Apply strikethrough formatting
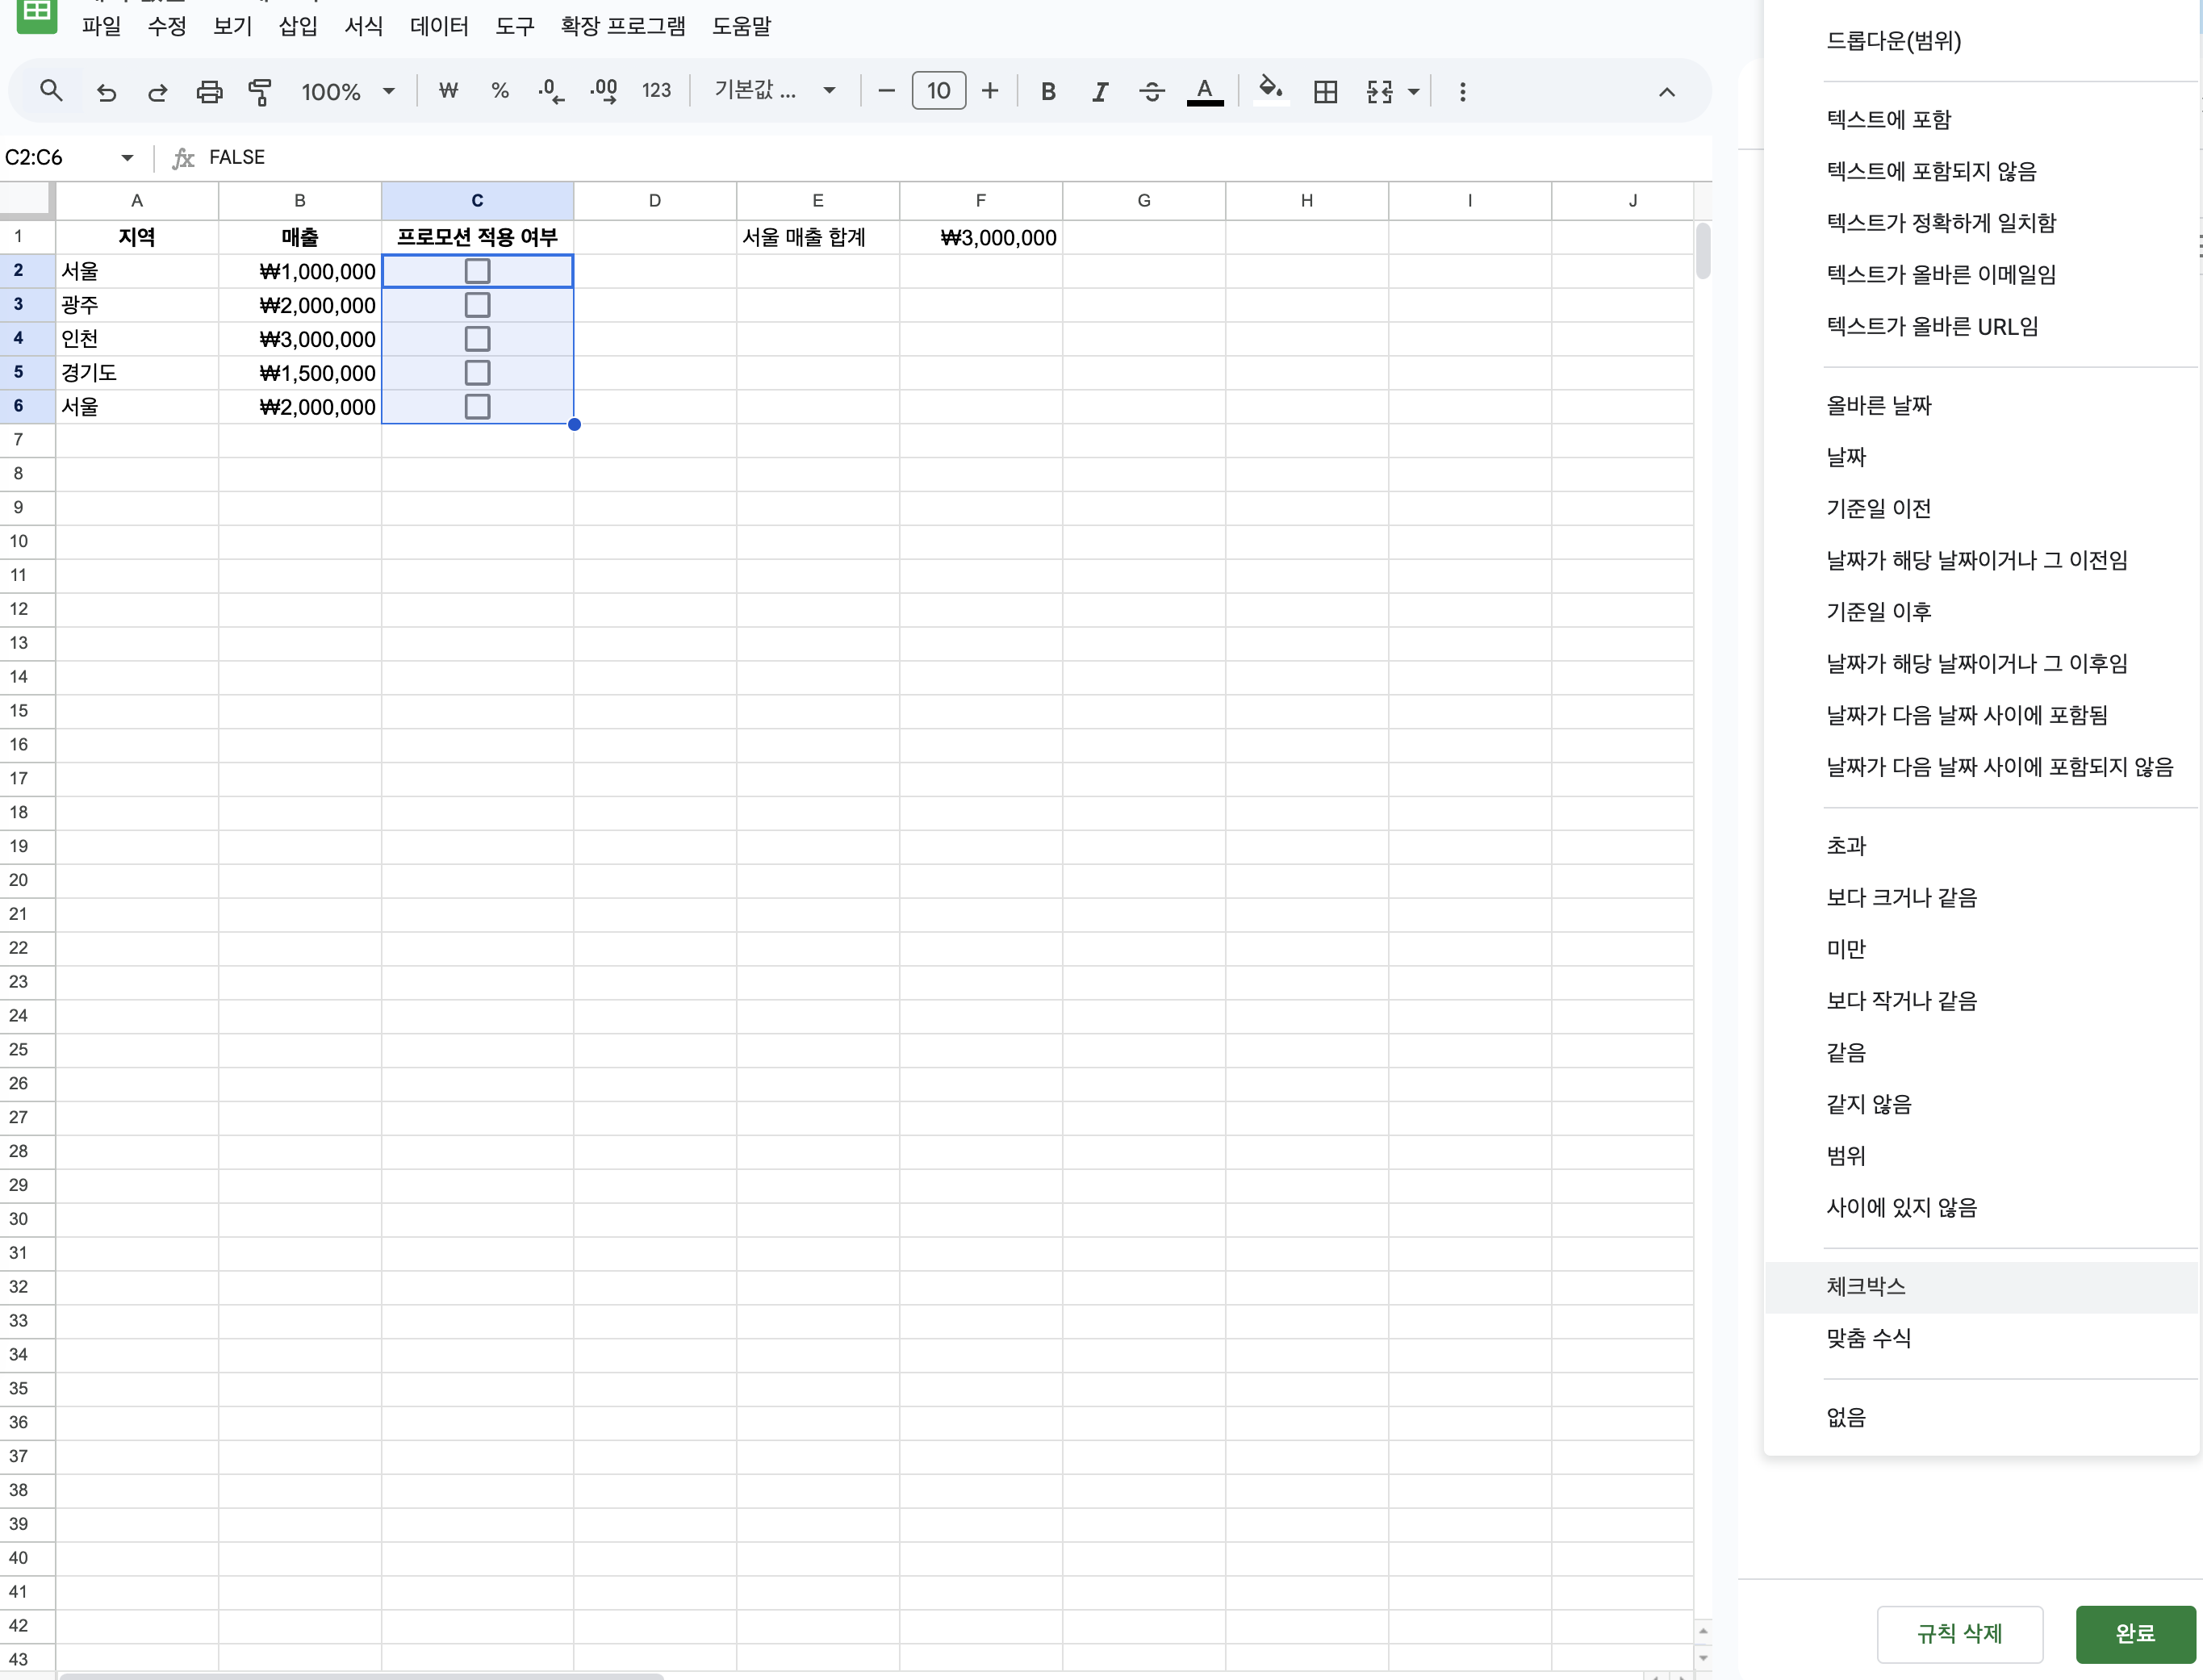Viewport: 2203px width, 1680px height. coord(1151,92)
